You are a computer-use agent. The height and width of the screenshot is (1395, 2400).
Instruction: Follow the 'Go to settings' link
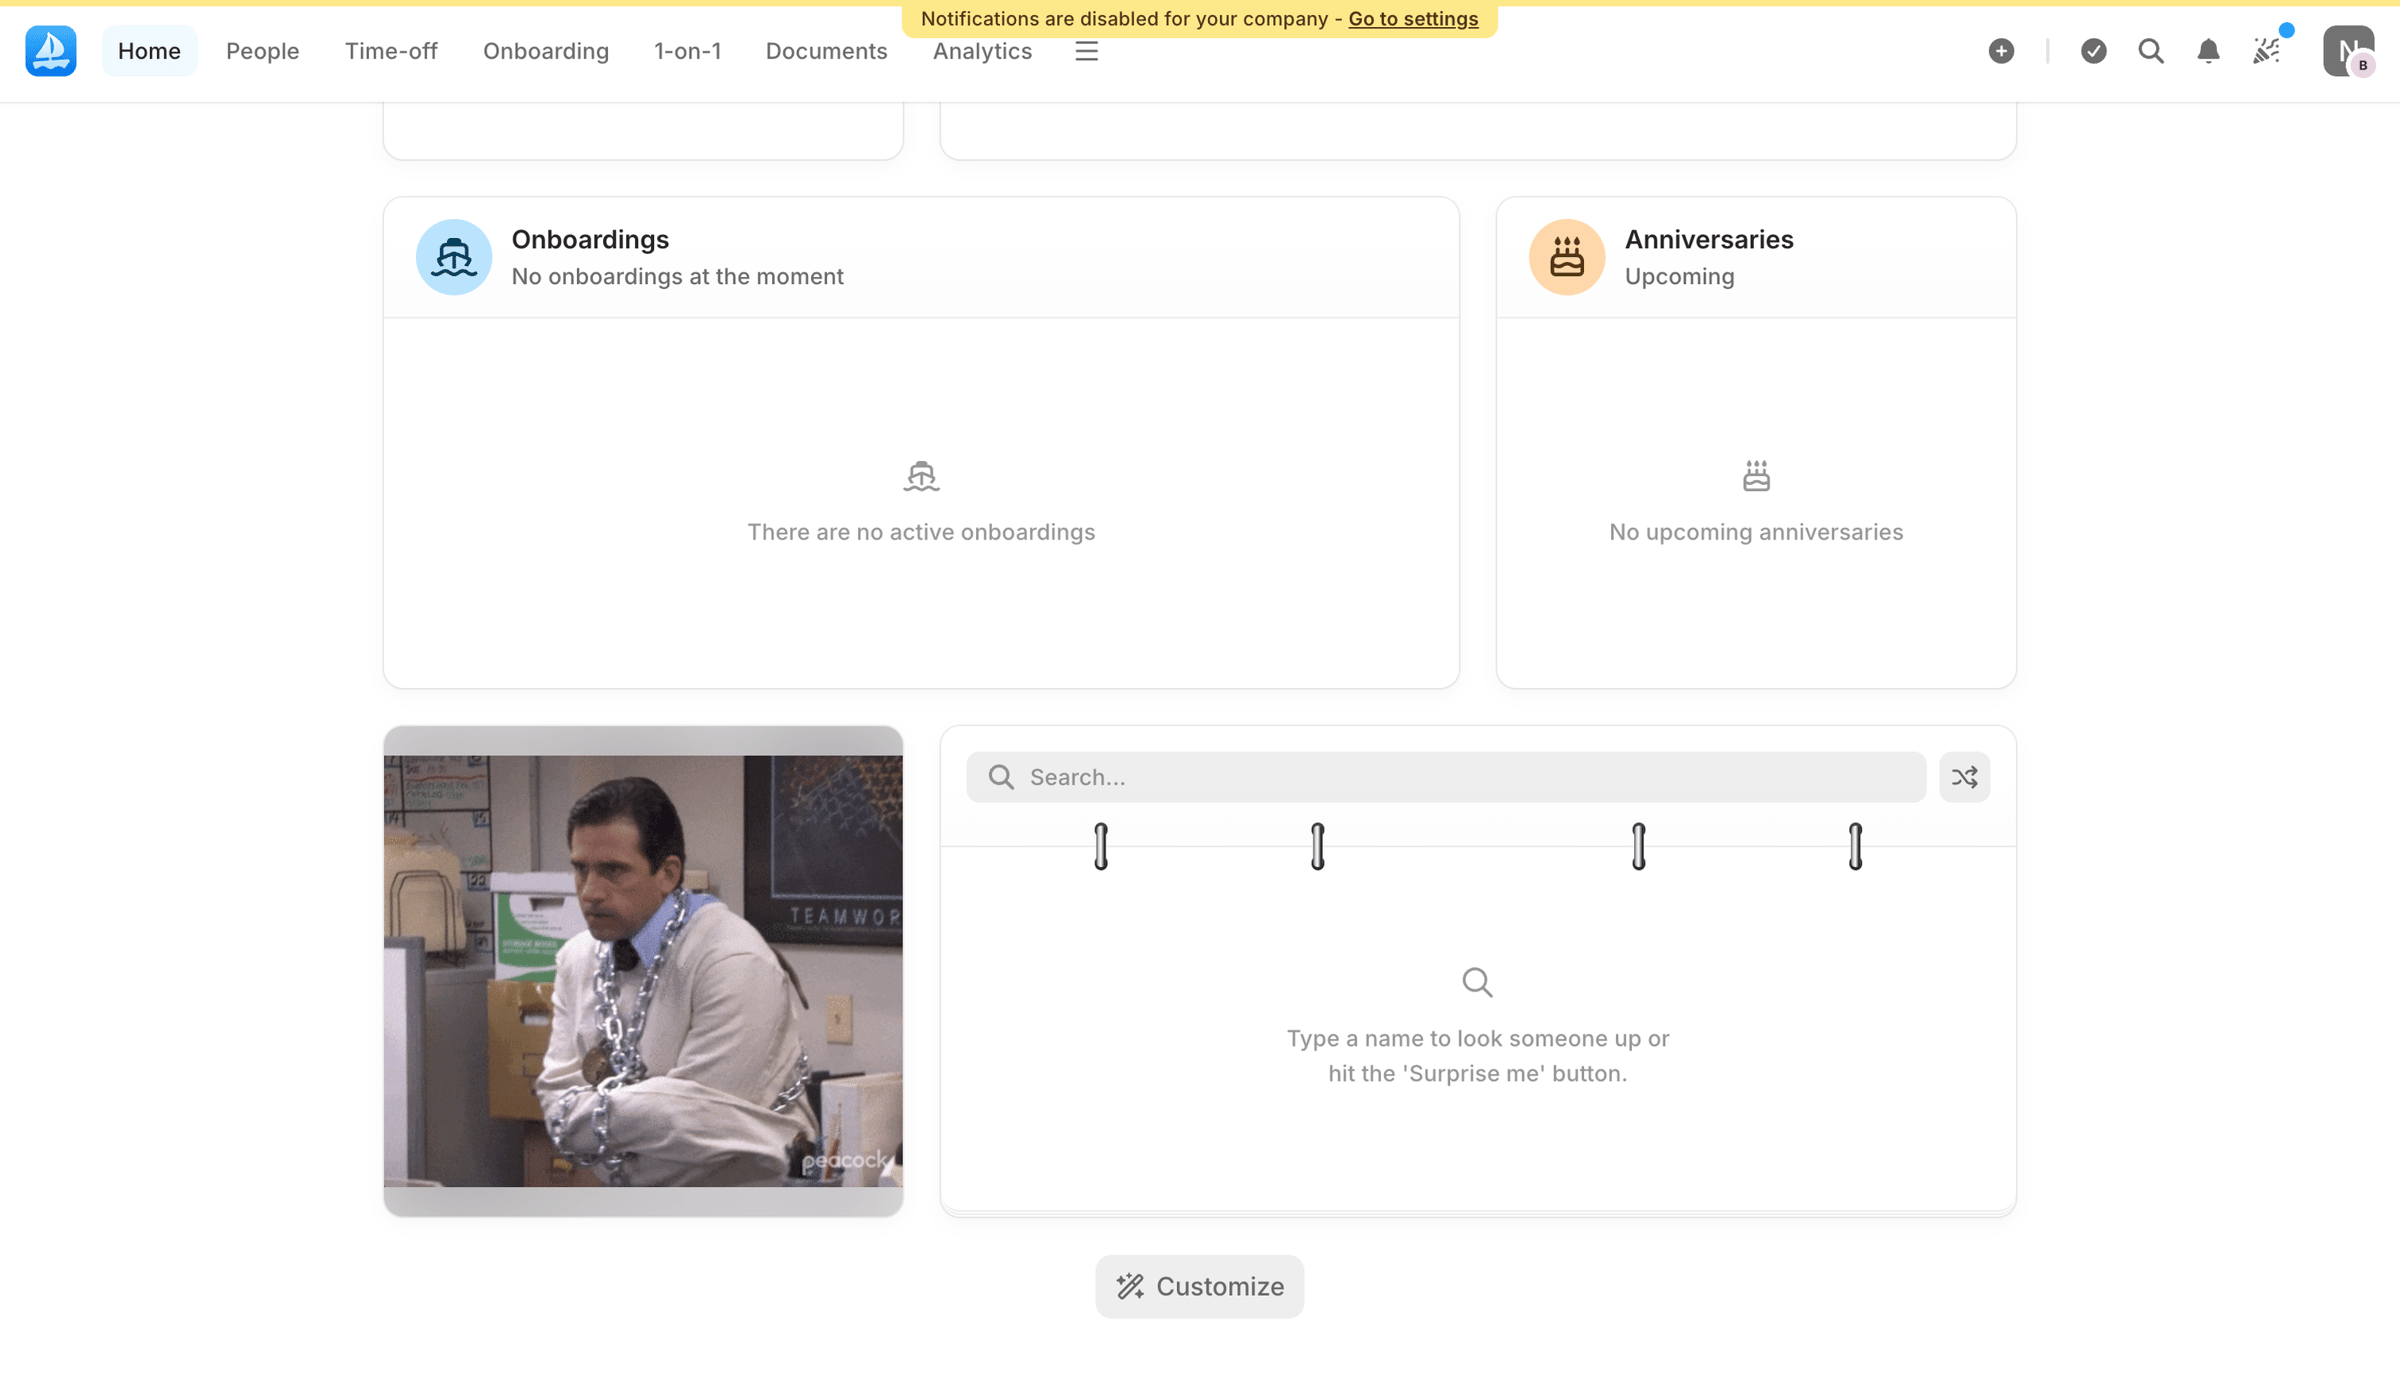click(x=1413, y=19)
